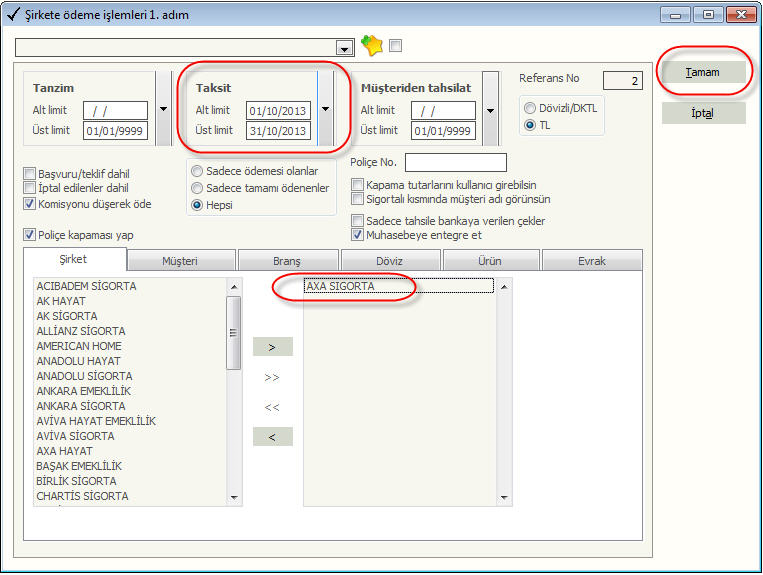Expand the Taksit date range dropdown arrow

(325, 108)
